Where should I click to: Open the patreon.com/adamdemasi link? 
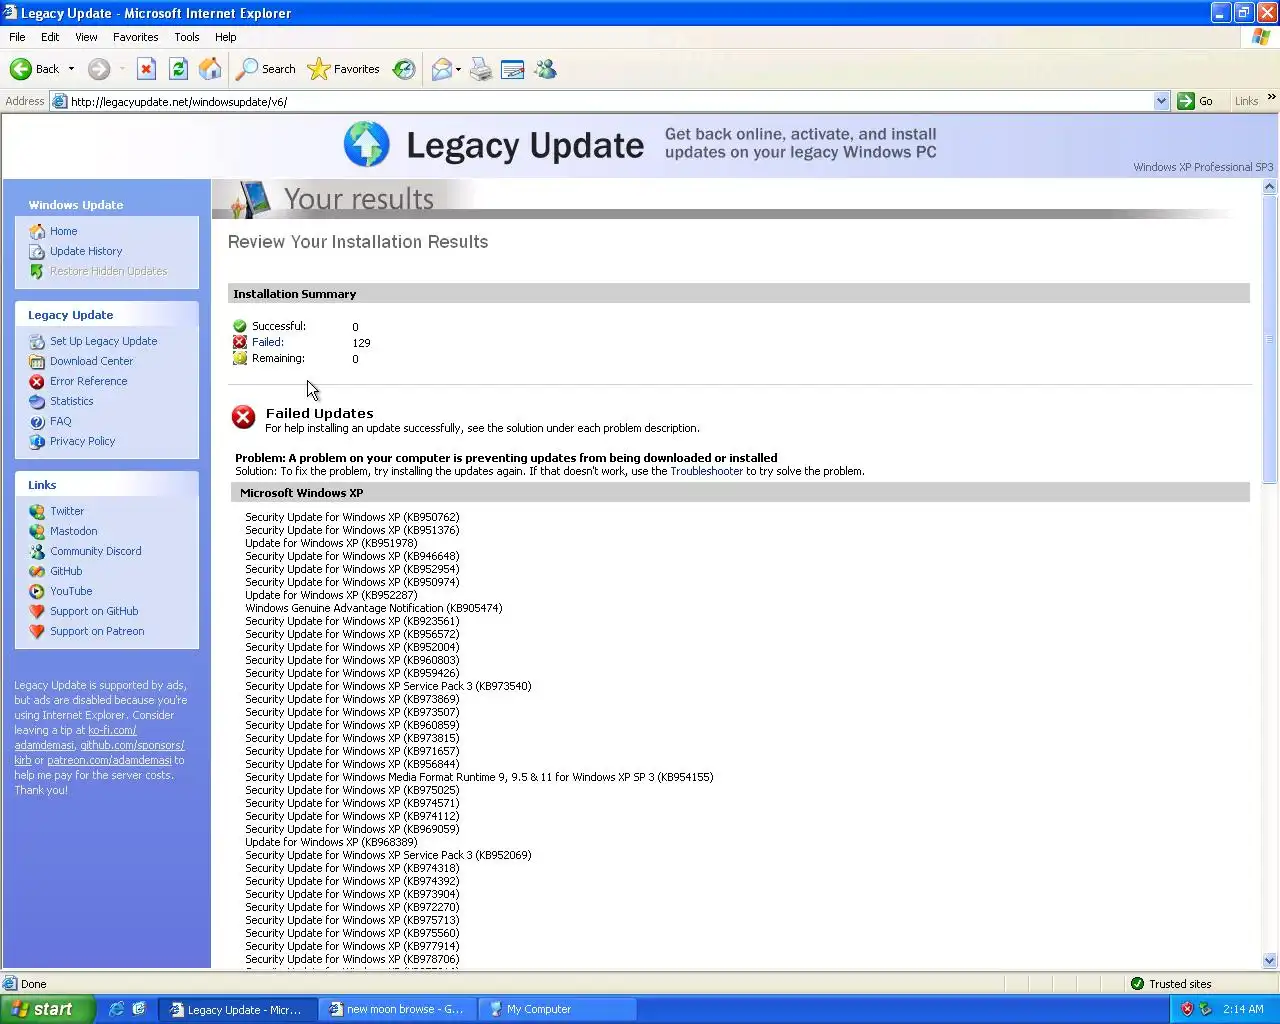click(109, 760)
